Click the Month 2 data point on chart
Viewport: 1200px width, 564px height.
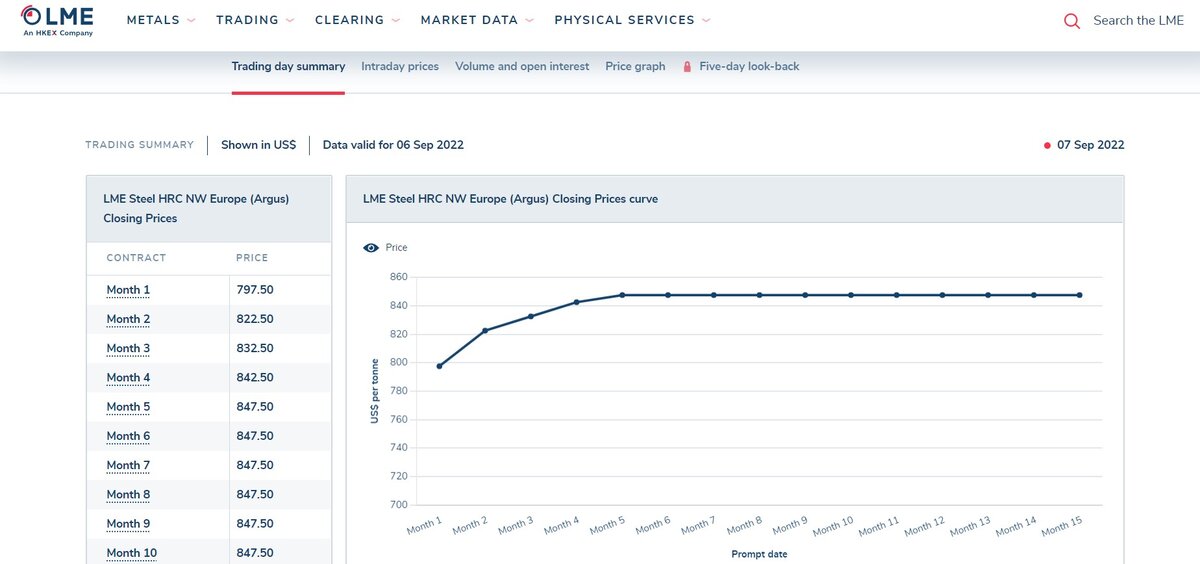(x=485, y=331)
